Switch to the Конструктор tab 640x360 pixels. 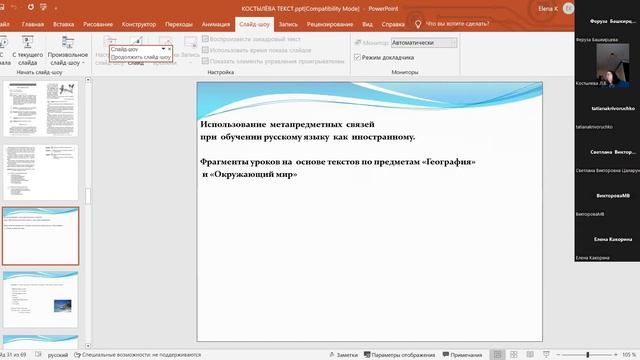click(x=139, y=24)
